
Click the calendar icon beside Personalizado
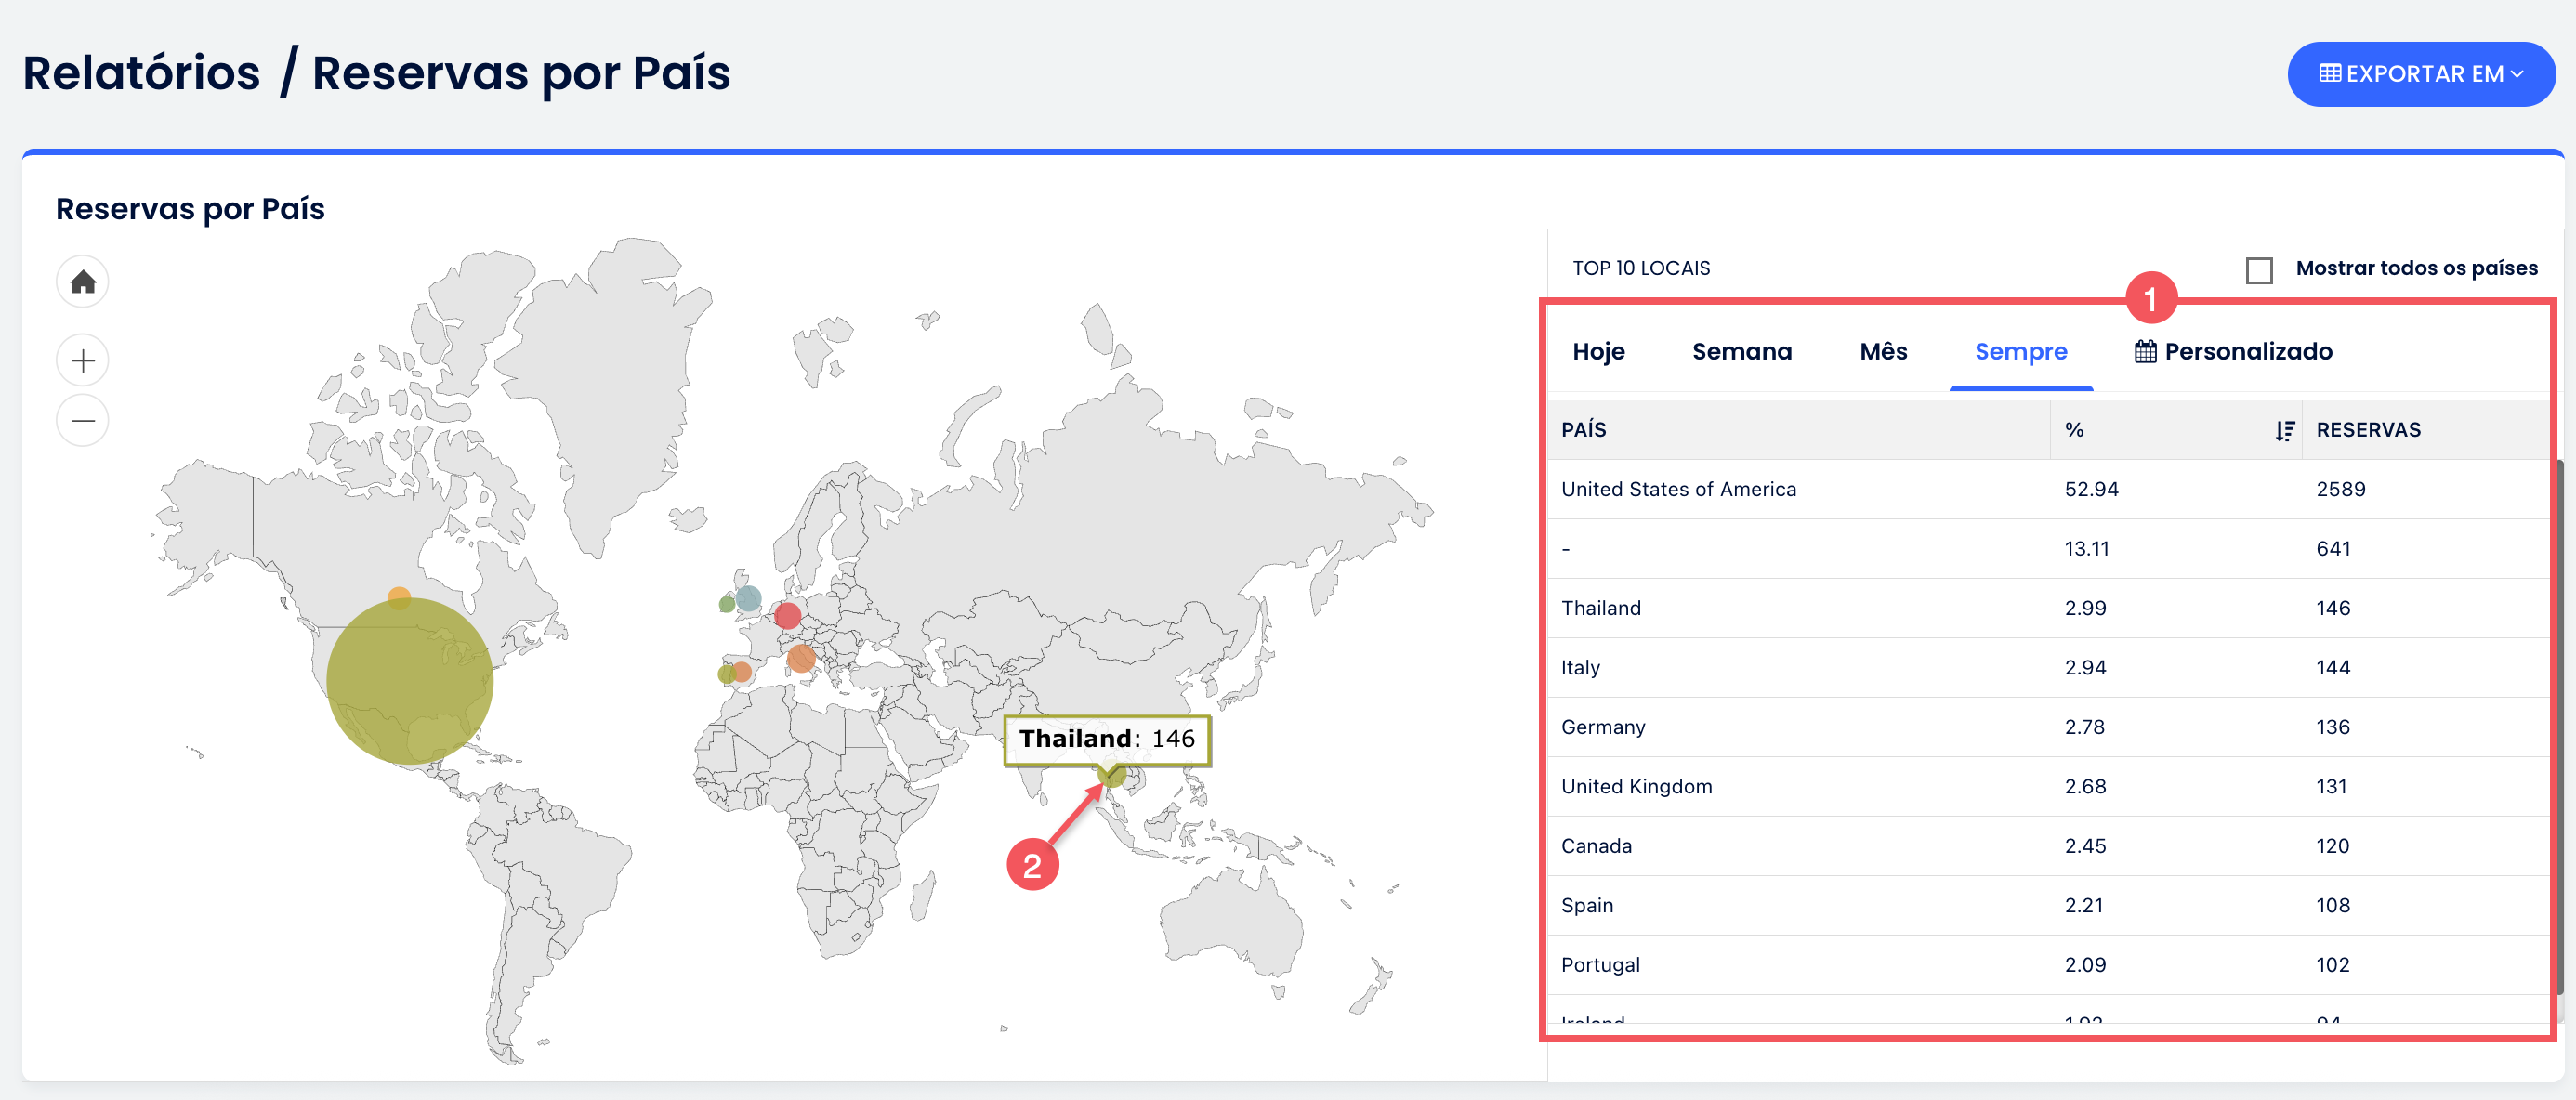(2145, 352)
